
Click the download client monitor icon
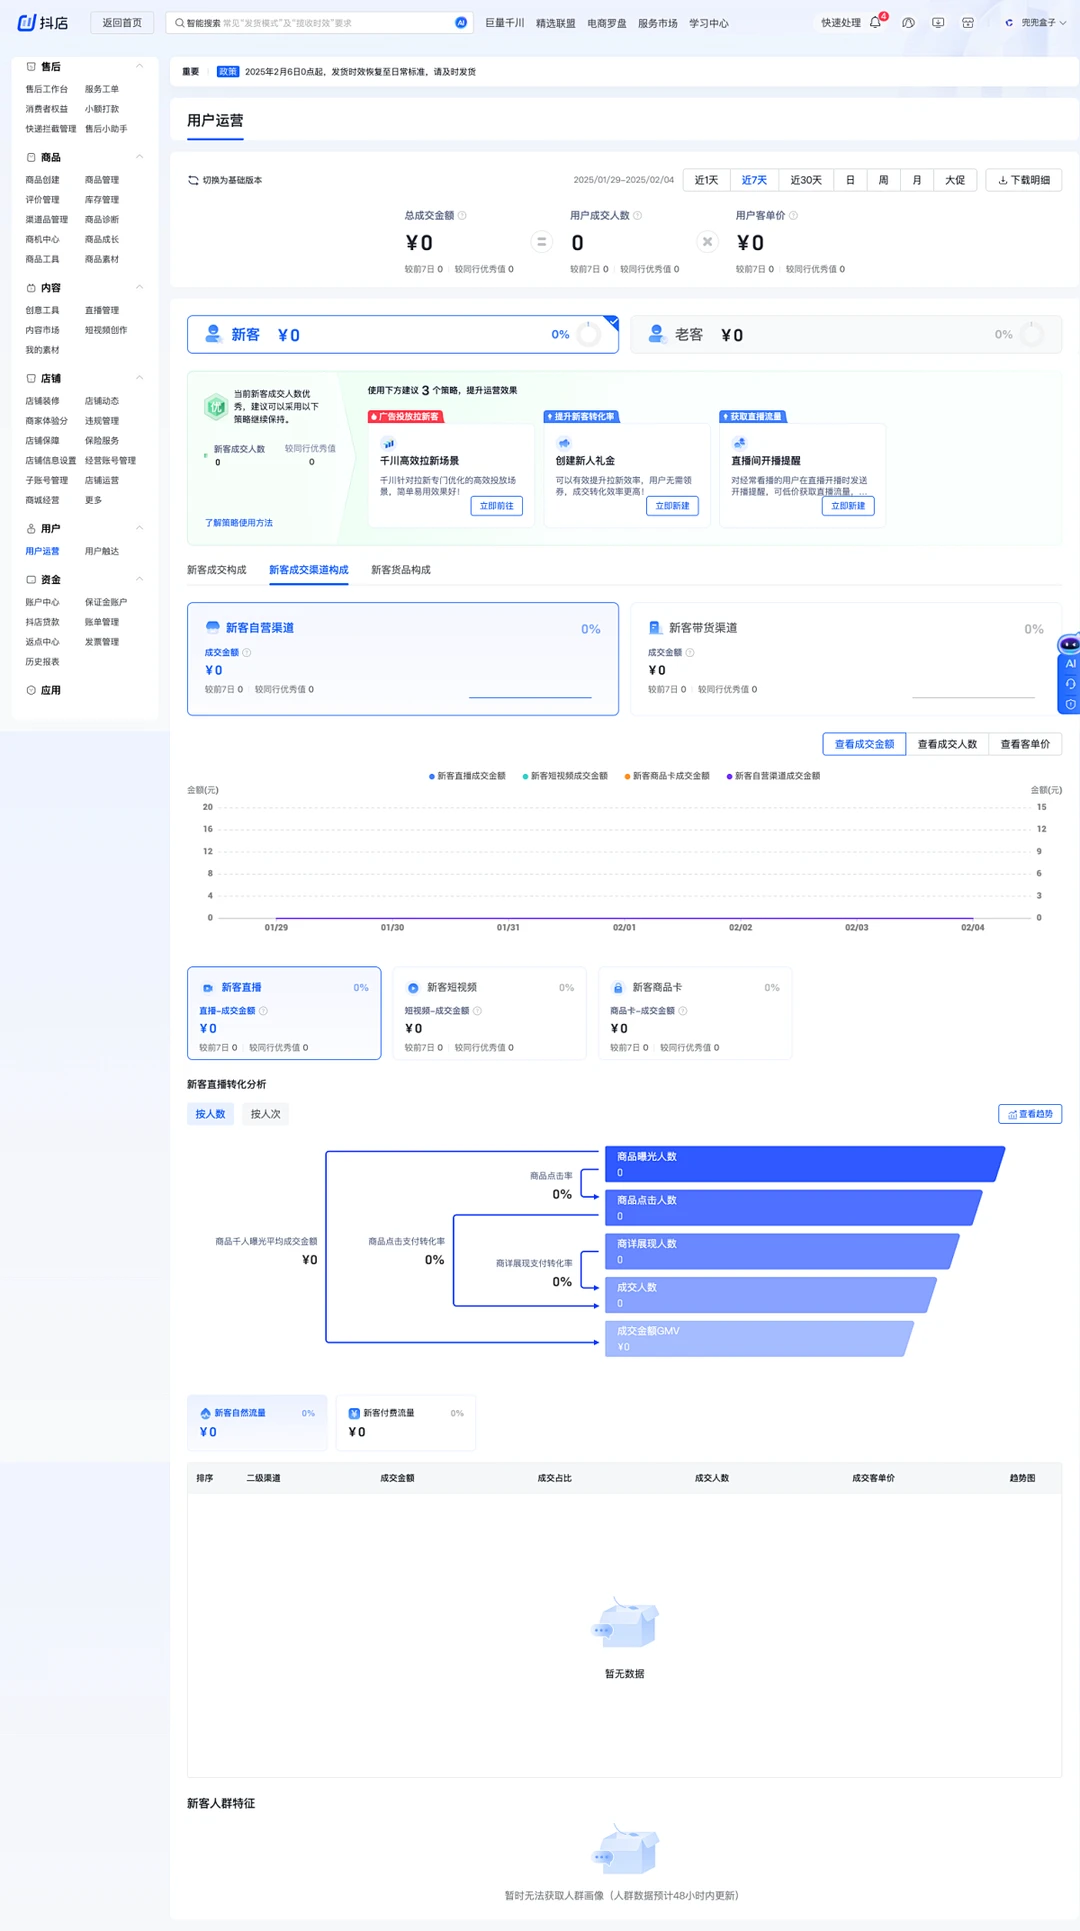(x=938, y=23)
